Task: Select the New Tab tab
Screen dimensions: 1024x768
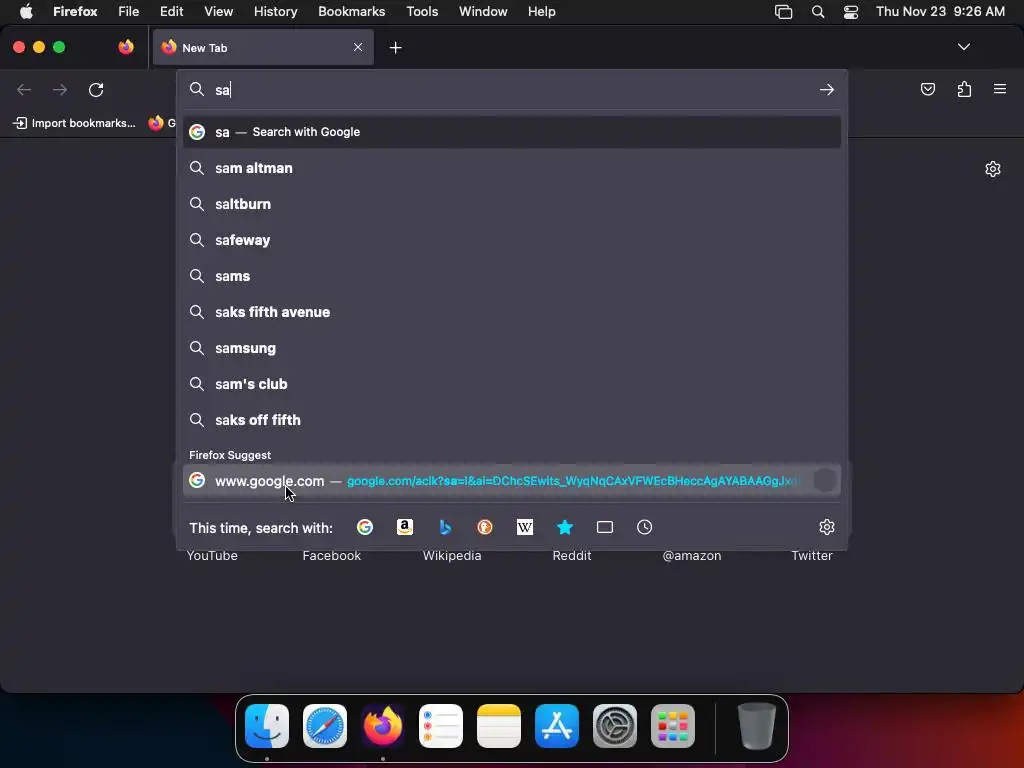Action: pos(263,48)
